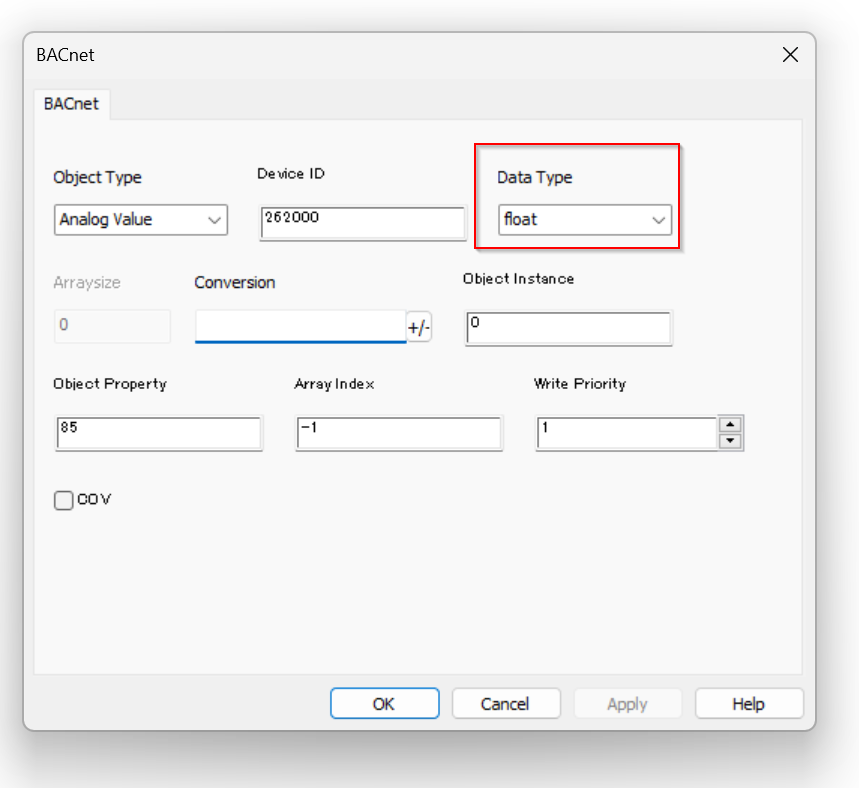Click the Object Type label
Image resolution: width=859 pixels, height=788 pixels.
tap(98, 178)
